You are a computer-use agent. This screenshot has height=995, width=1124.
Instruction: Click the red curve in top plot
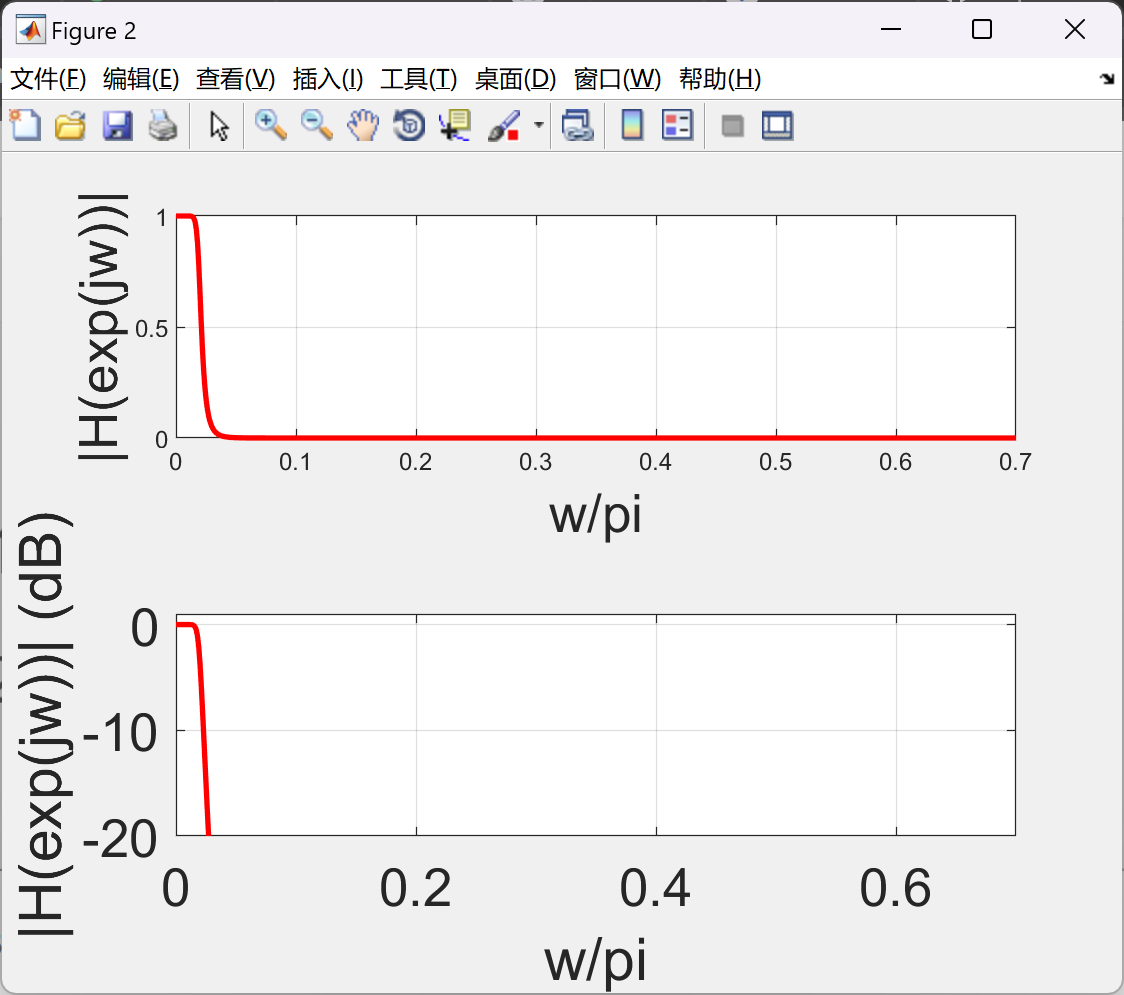(x=201, y=328)
